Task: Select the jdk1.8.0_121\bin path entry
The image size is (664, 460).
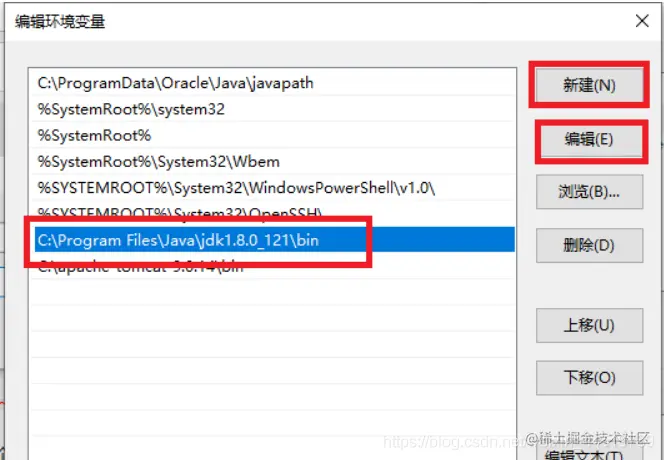Action: pyautogui.click(x=273, y=240)
